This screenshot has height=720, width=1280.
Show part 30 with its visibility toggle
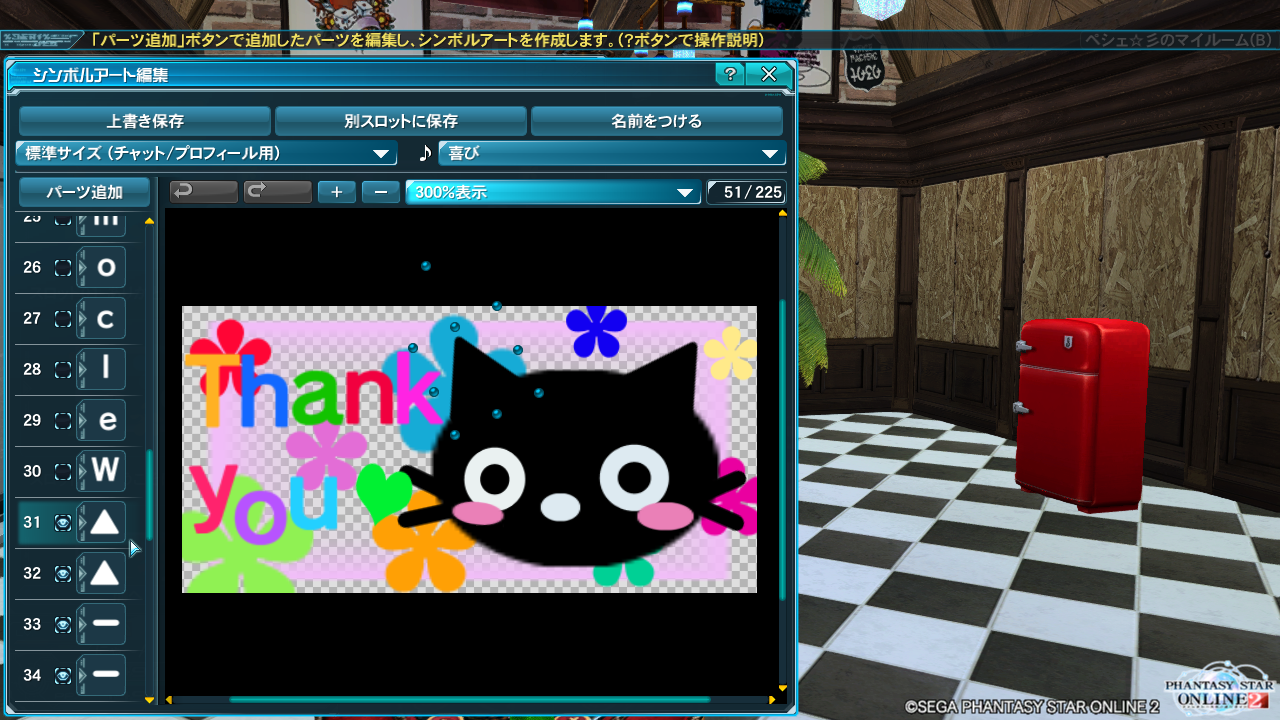(63, 471)
